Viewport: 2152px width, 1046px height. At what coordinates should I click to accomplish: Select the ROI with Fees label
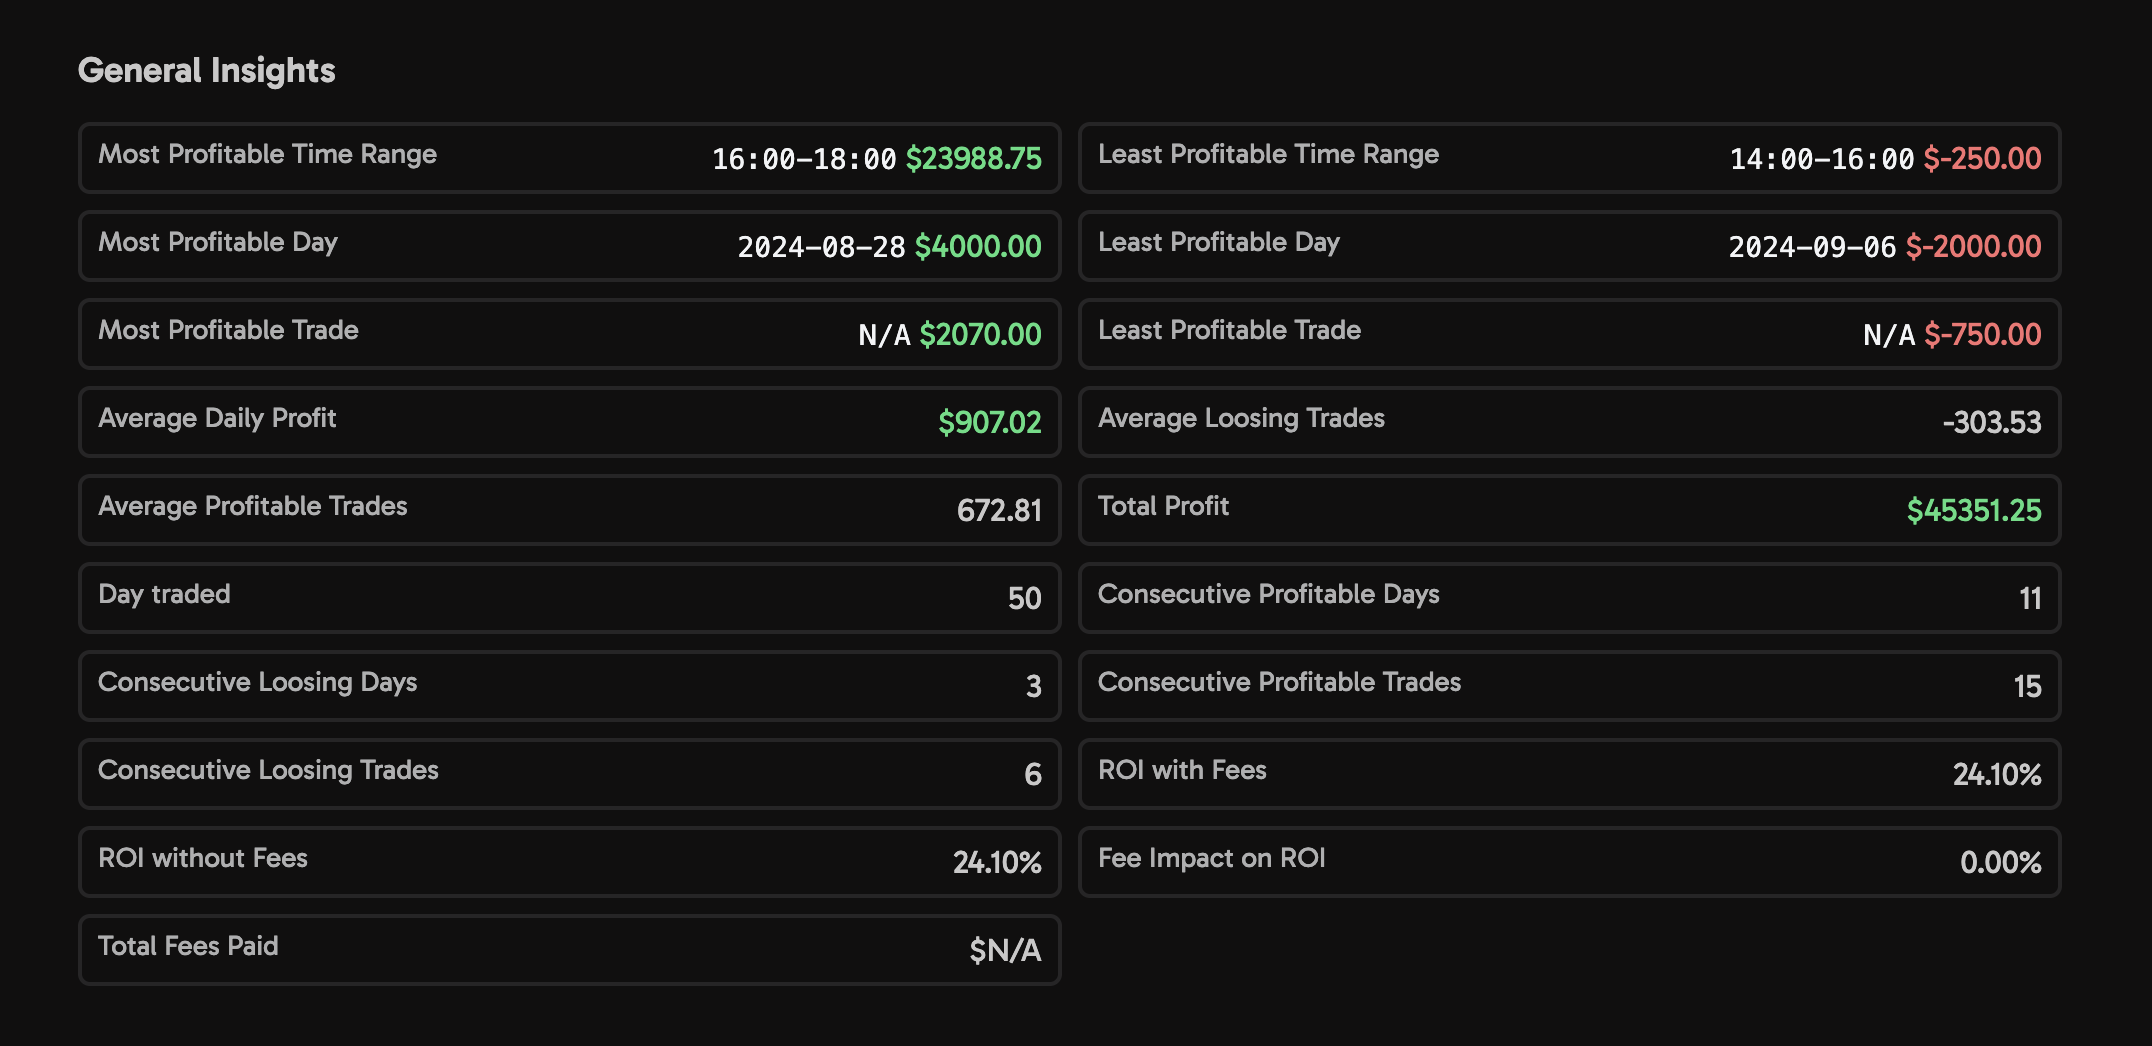pyautogui.click(x=1183, y=770)
